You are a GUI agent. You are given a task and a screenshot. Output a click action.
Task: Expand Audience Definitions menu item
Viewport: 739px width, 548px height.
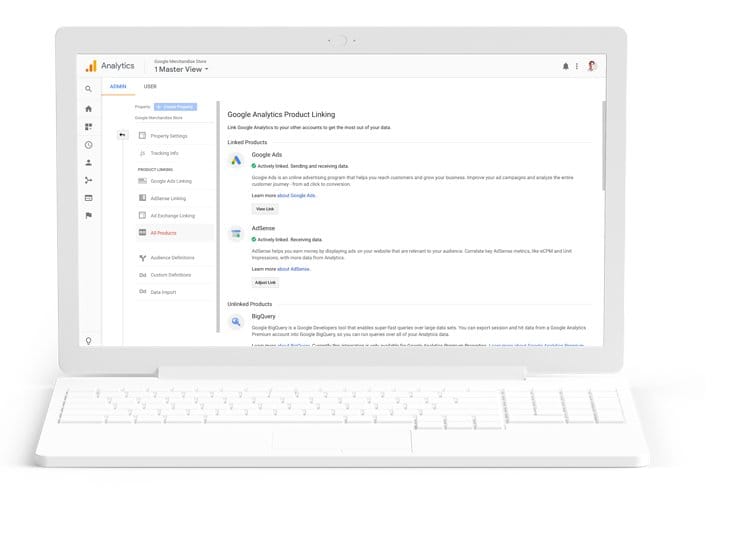(x=175, y=258)
